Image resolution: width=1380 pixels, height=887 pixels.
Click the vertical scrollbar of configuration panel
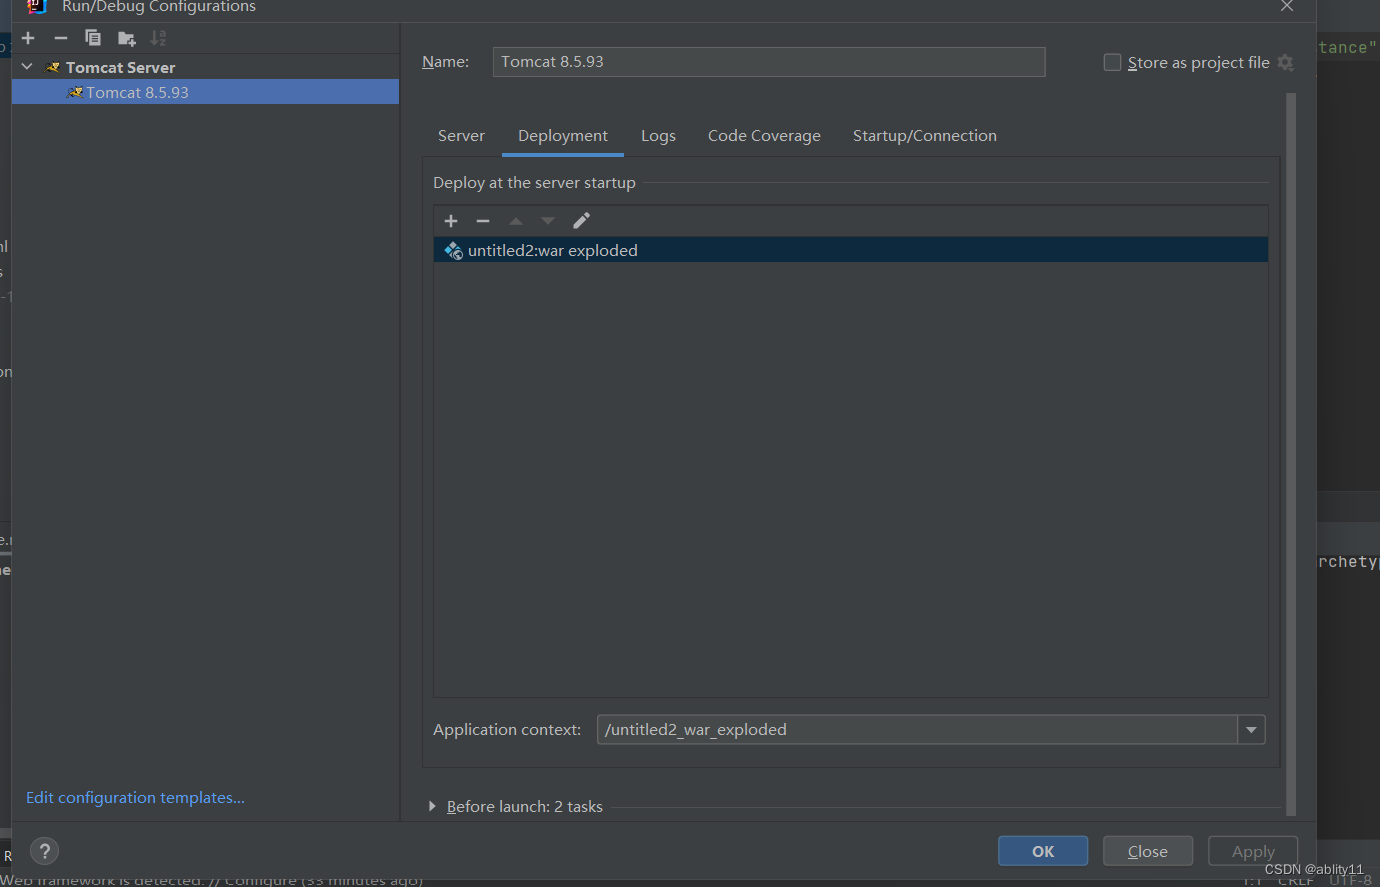(1291, 455)
